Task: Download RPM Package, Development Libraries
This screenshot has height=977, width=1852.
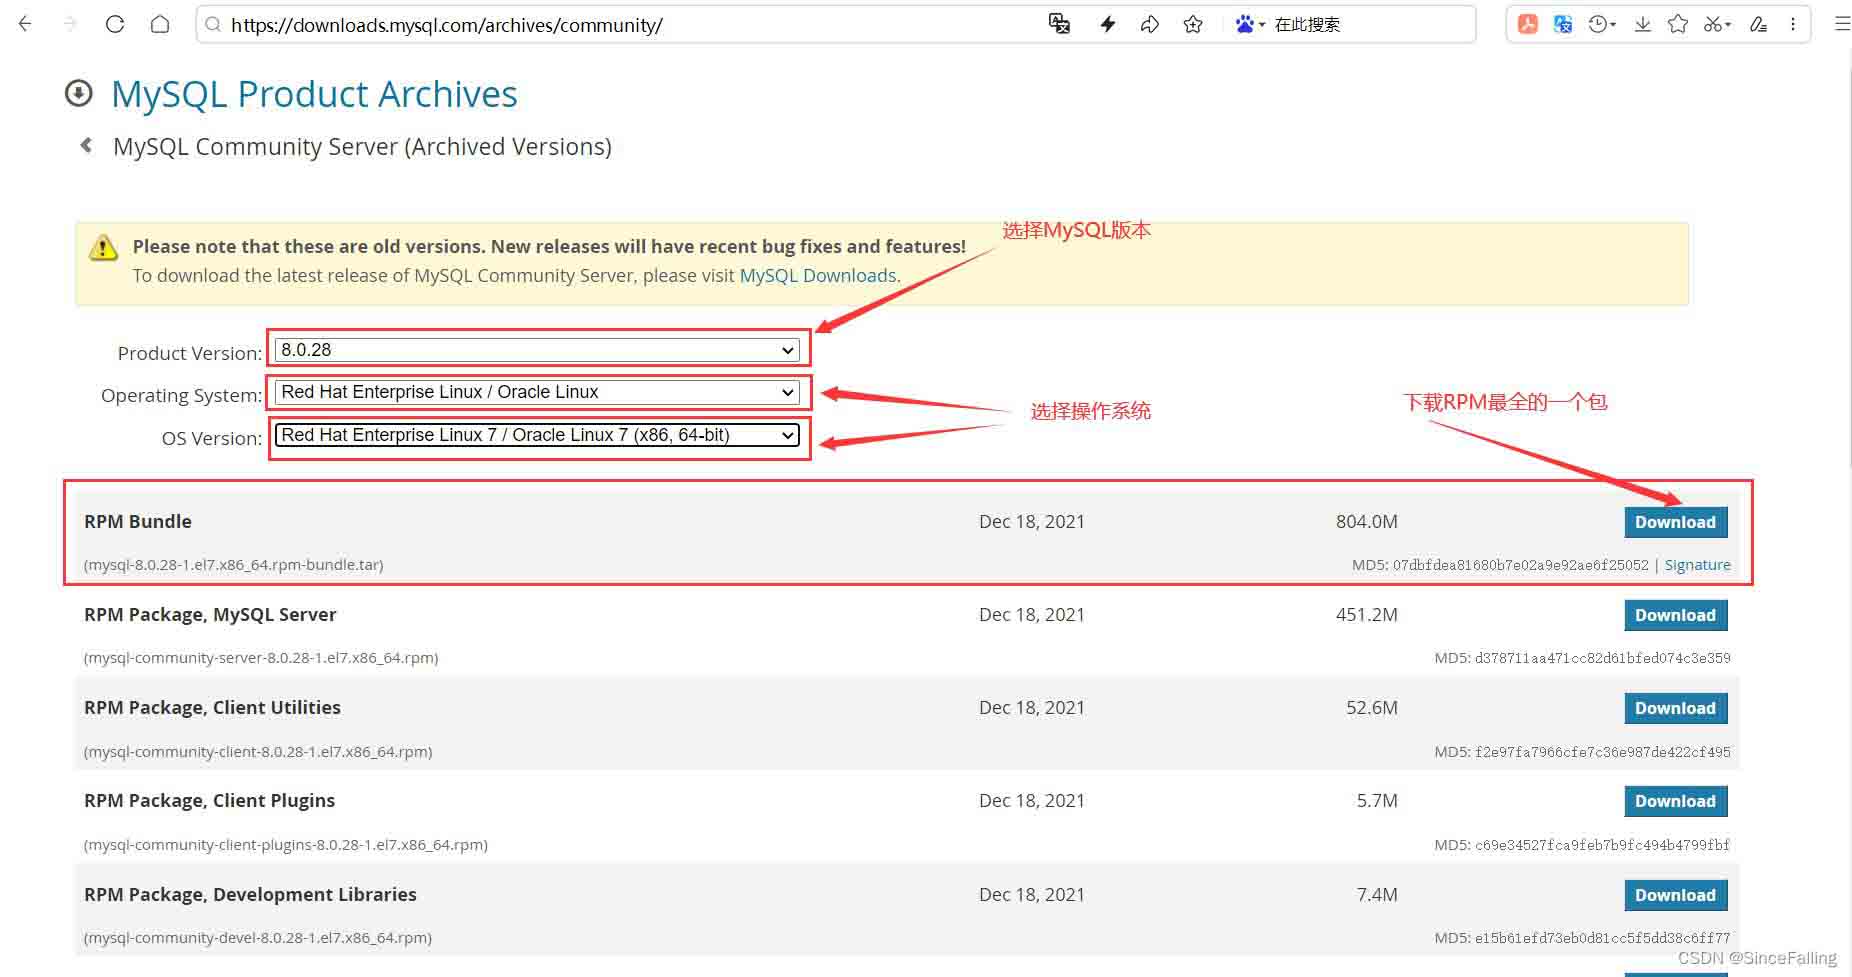Action: (1675, 895)
